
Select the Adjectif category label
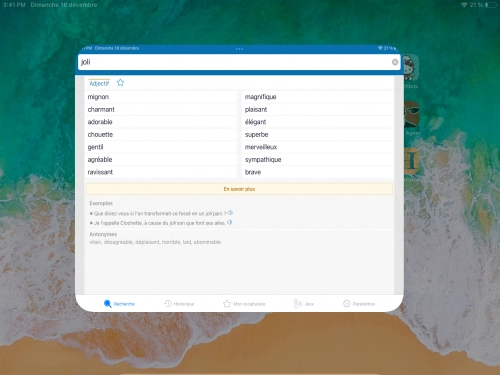pyautogui.click(x=99, y=83)
